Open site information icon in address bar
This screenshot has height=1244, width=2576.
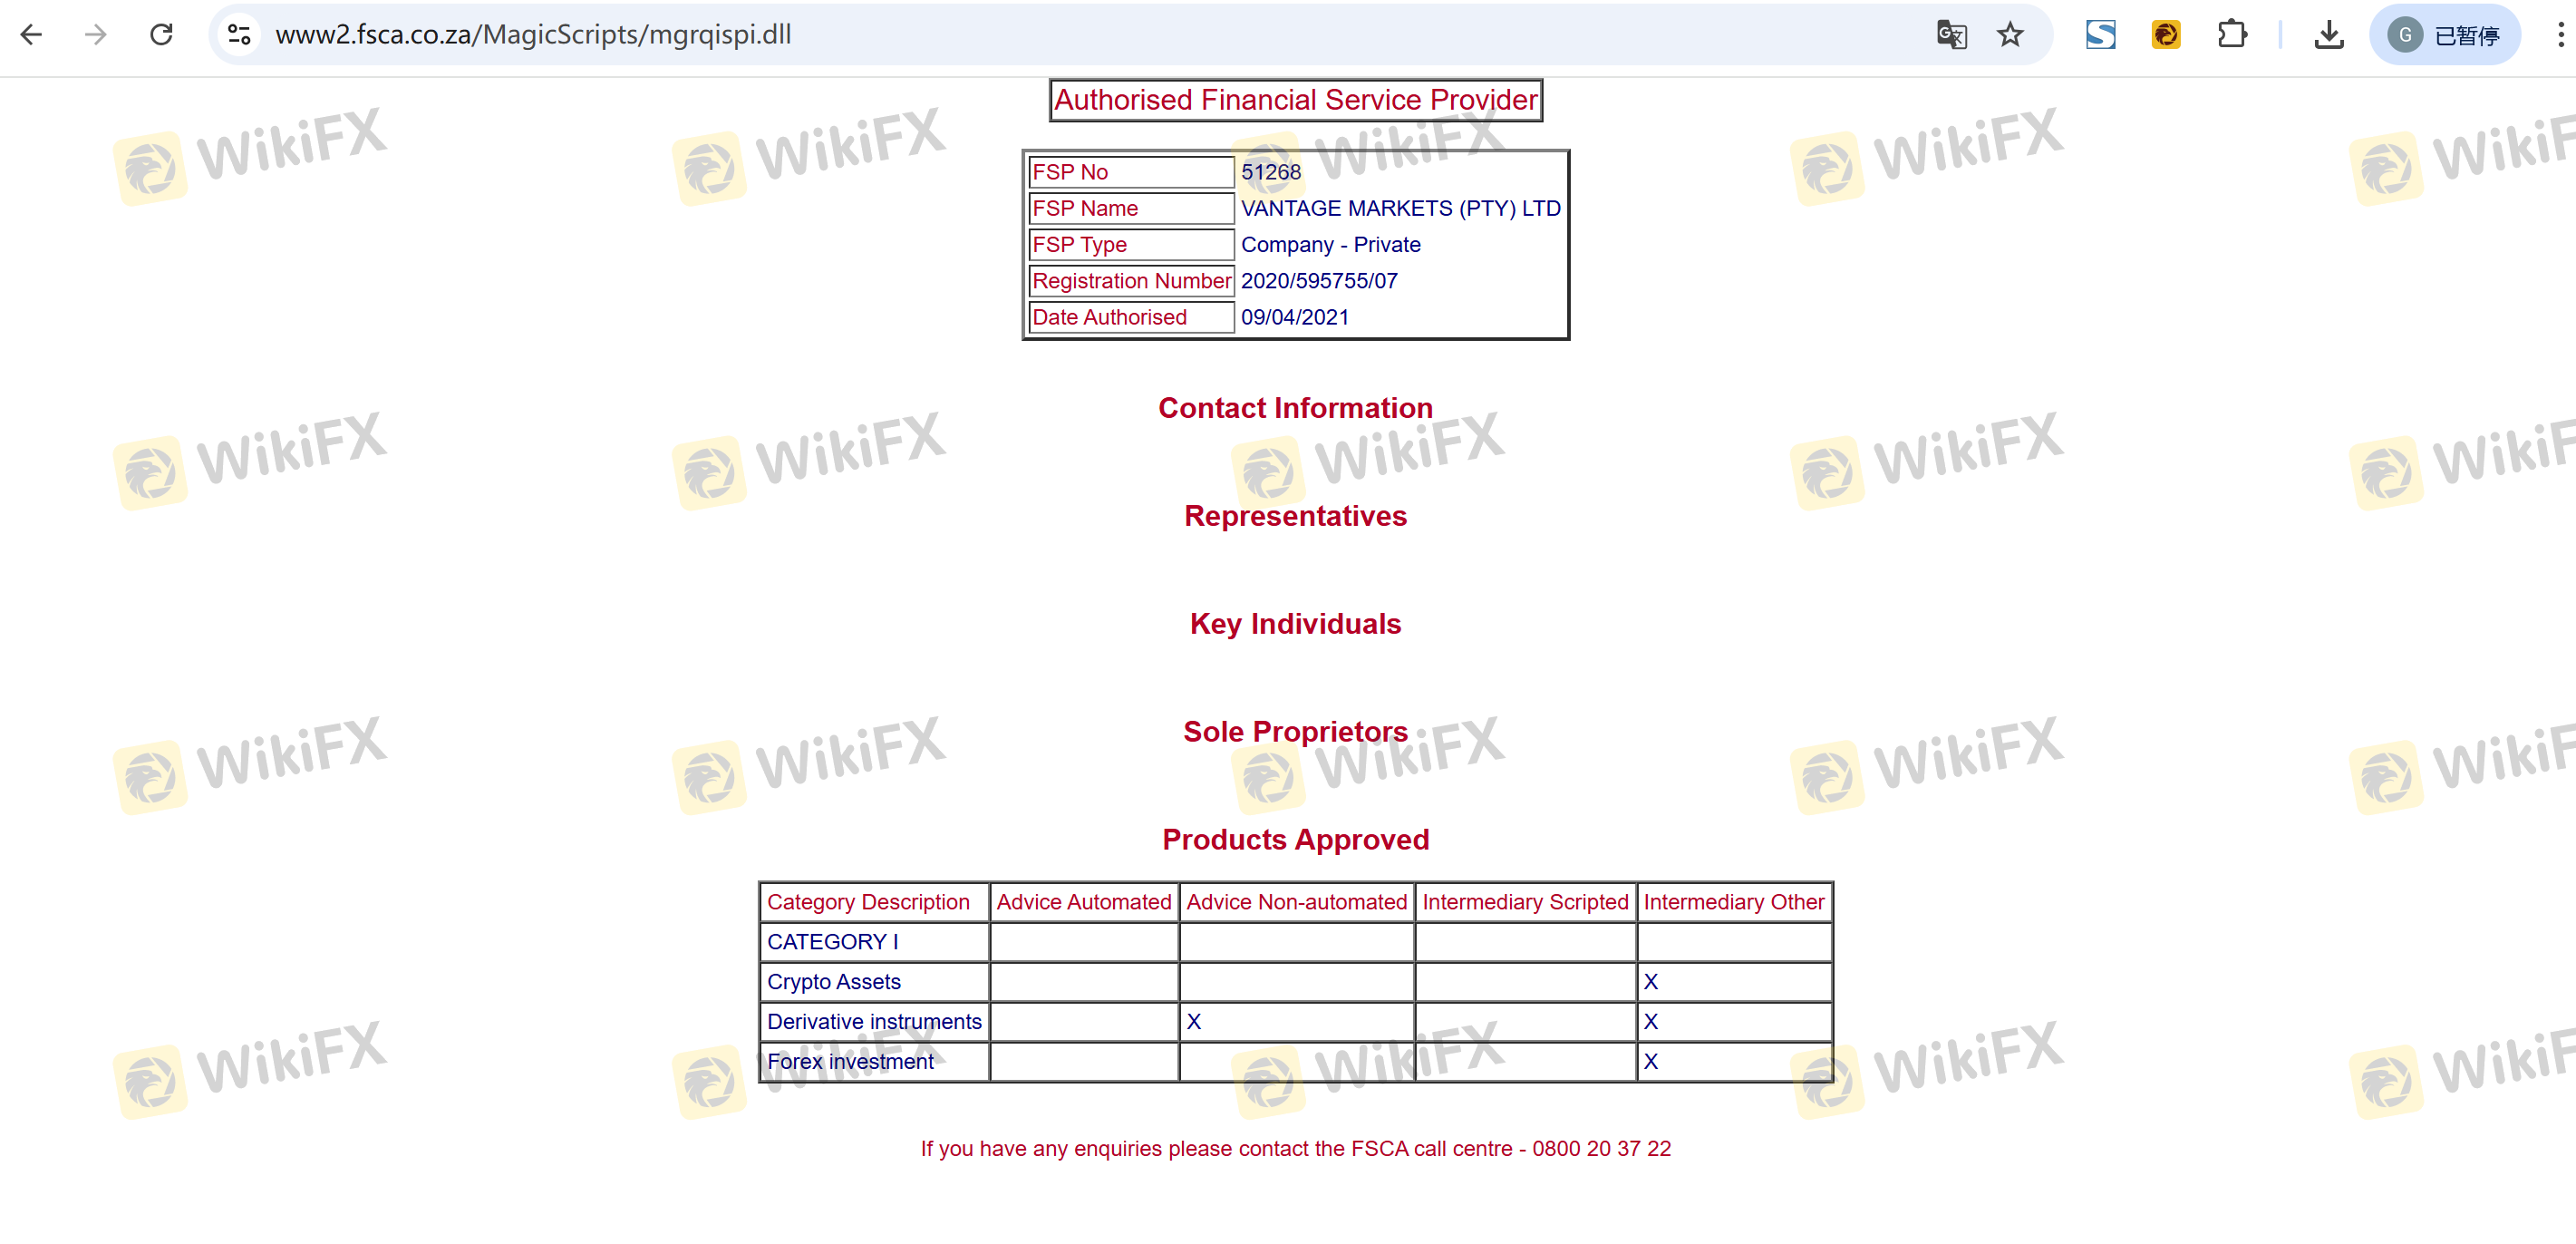point(239,35)
